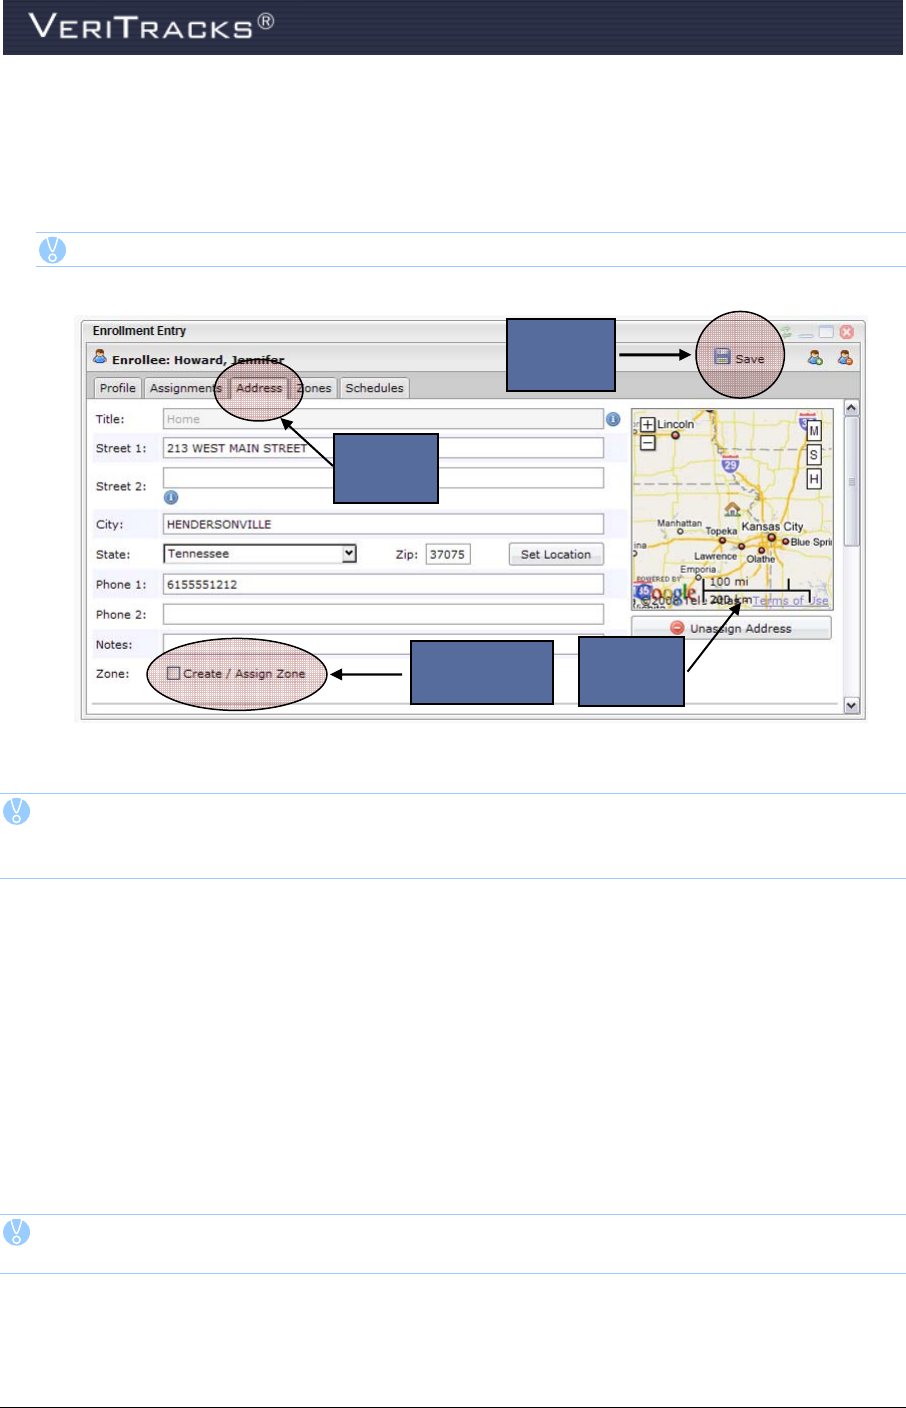Open the Assignments tab

[x=186, y=388]
